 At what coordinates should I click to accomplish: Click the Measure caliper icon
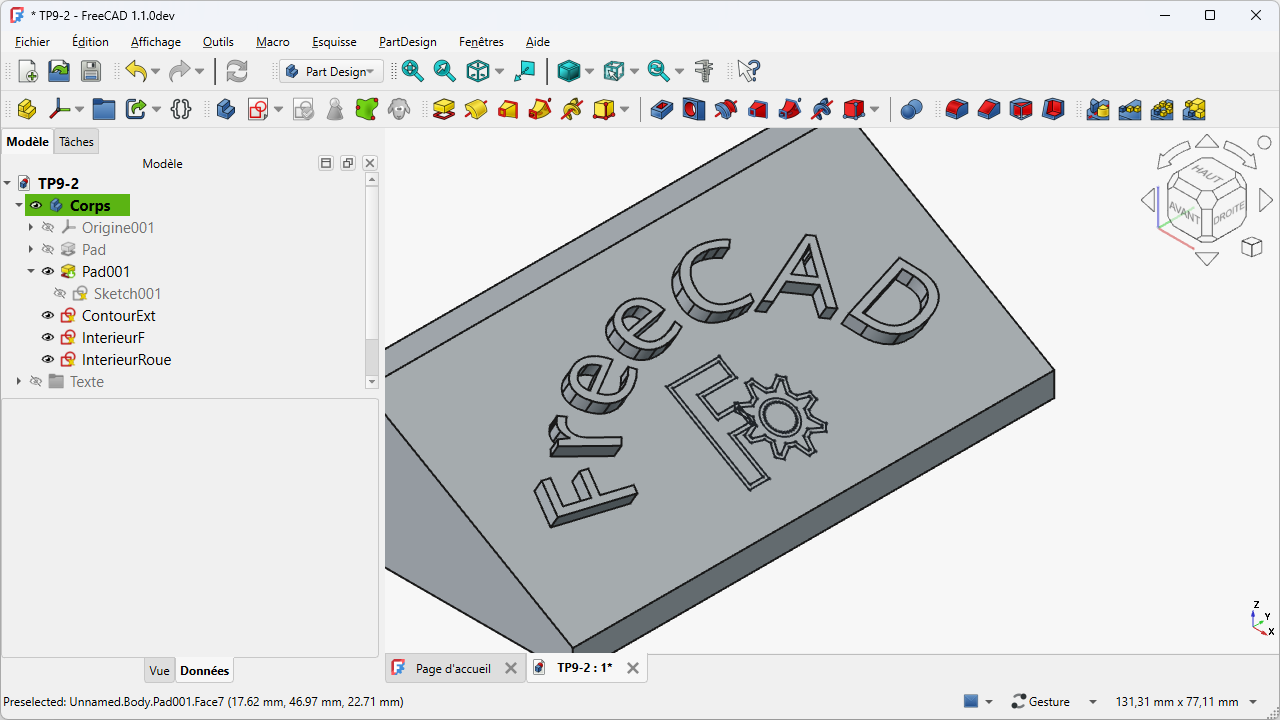coord(704,71)
